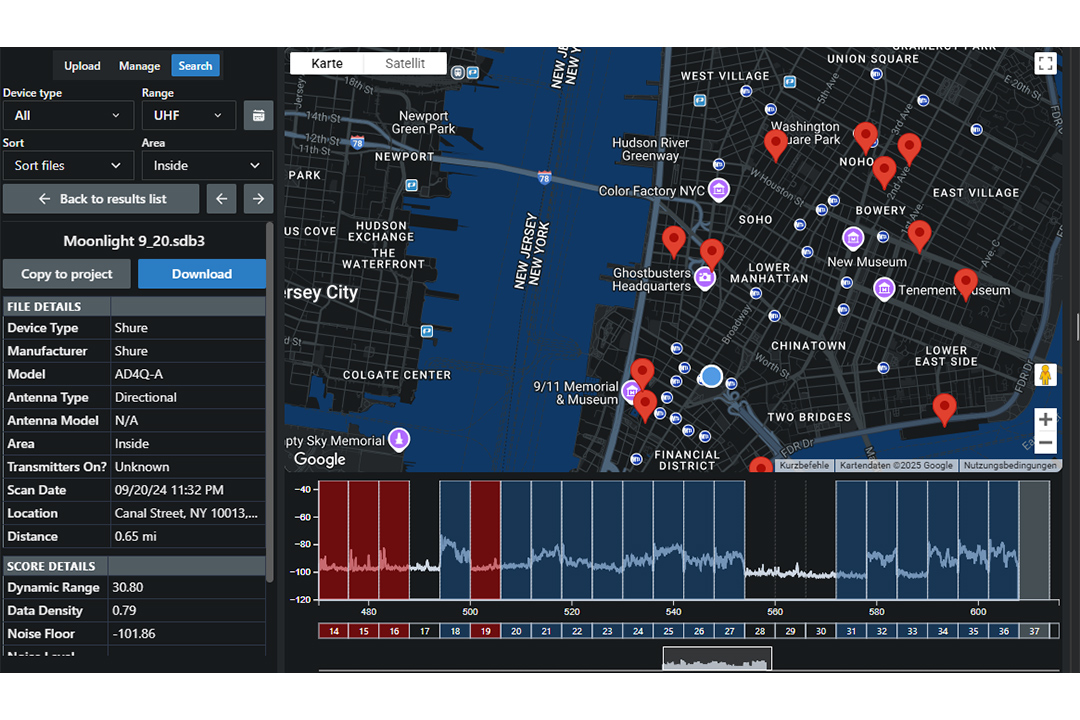Click the Scan Date value 09/20/24 11:32 PM

pyautogui.click(x=169, y=491)
